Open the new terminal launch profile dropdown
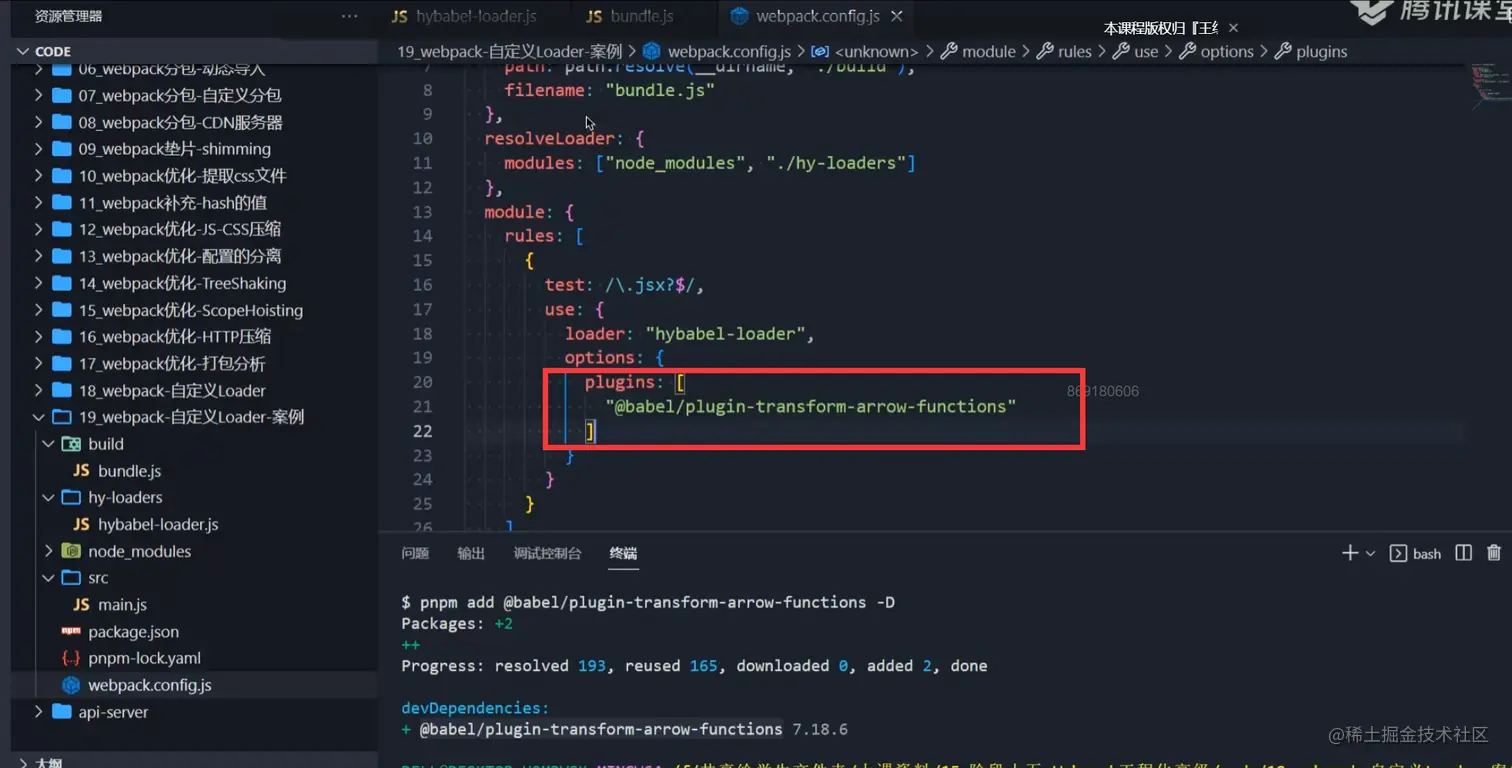The image size is (1512, 768). click(1371, 553)
